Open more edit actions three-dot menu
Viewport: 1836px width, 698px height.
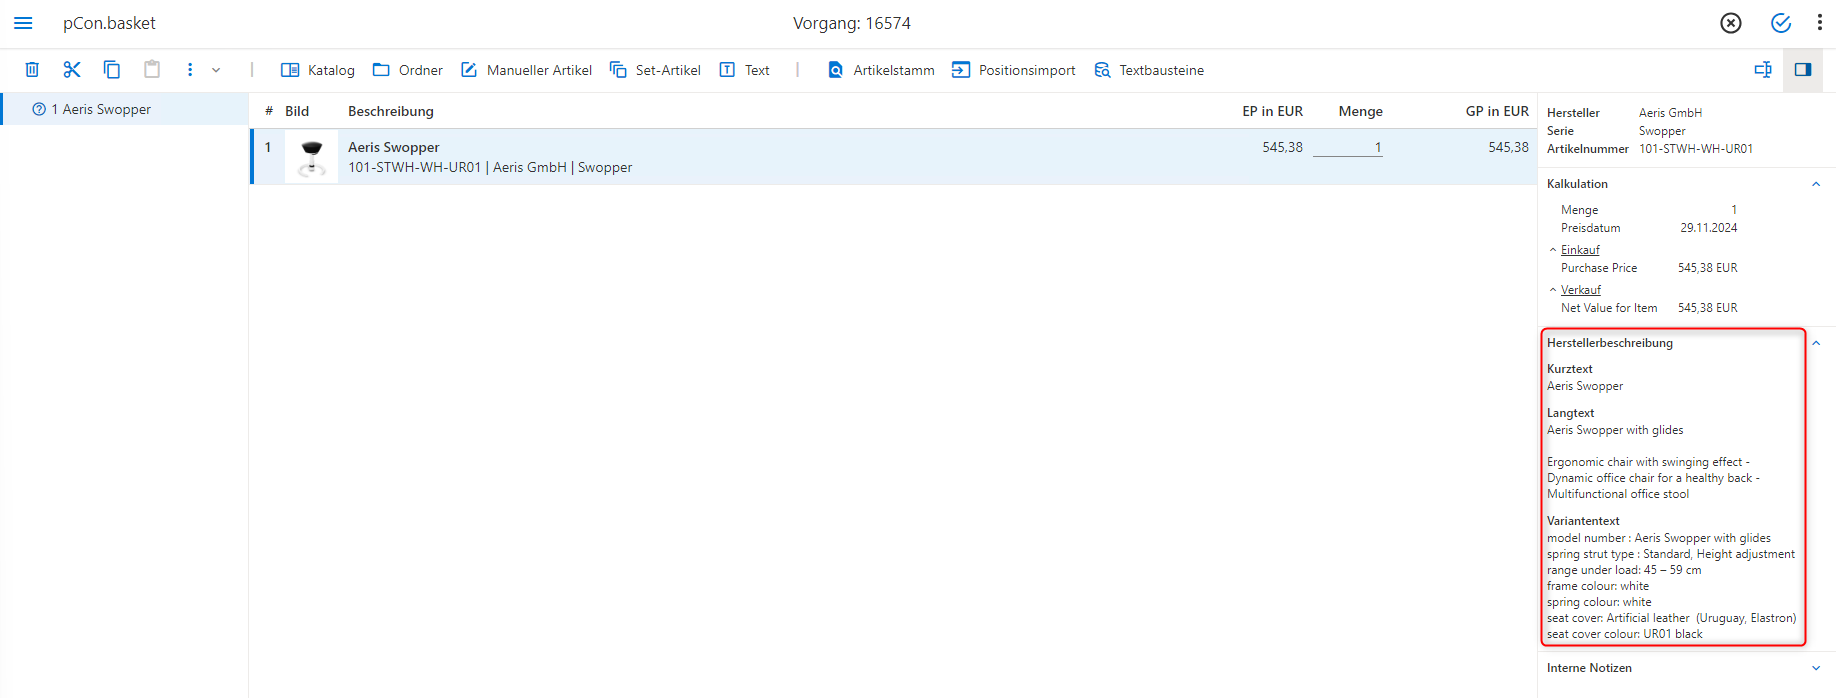(190, 70)
